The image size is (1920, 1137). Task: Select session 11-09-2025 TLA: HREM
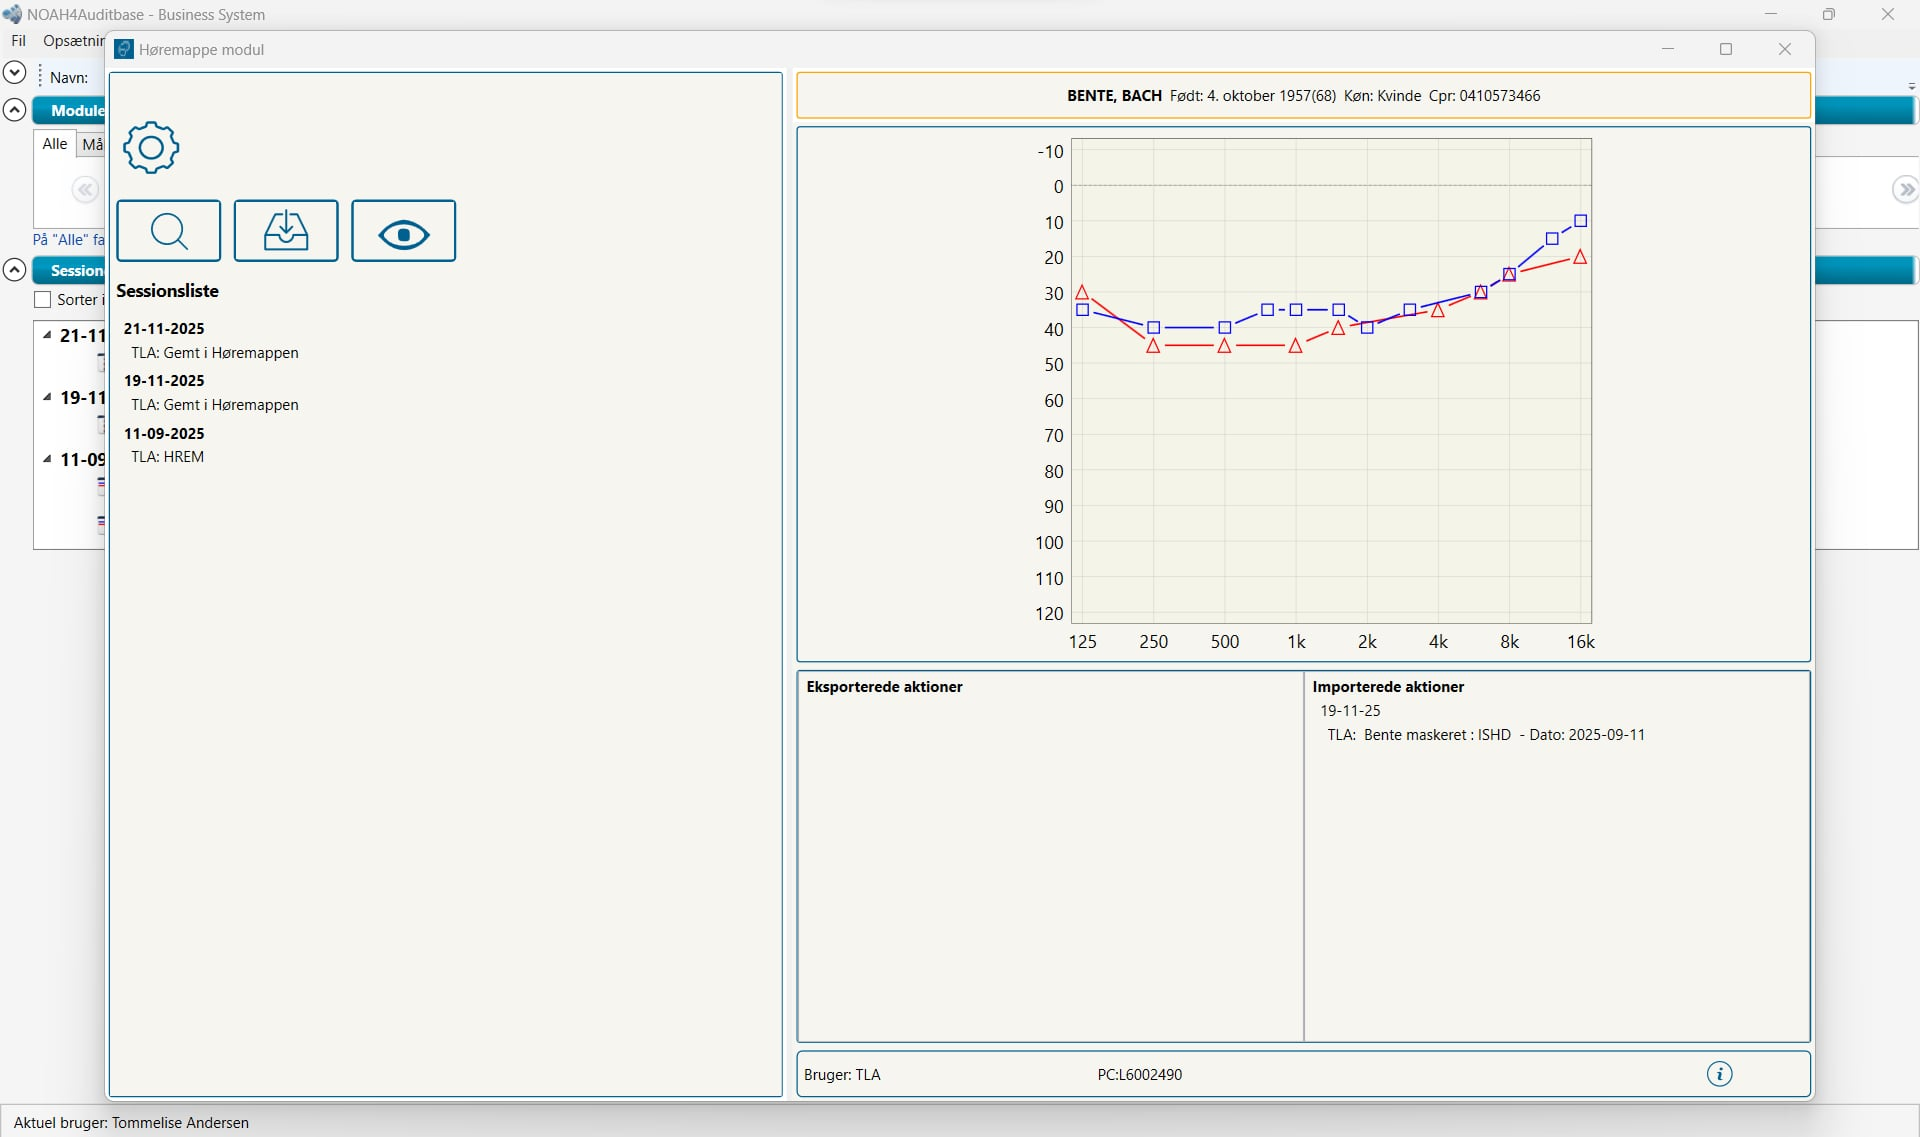pyautogui.click(x=167, y=456)
